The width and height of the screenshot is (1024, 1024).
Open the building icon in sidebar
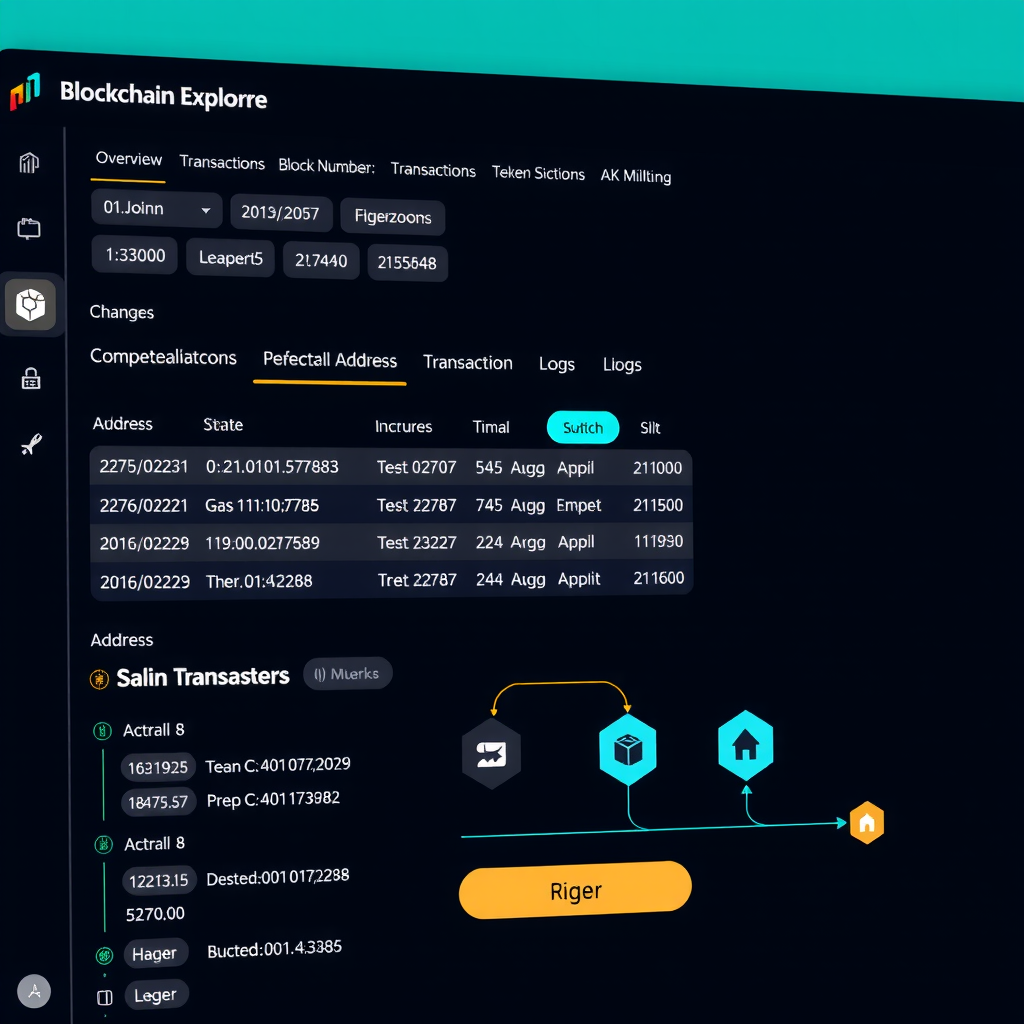click(x=29, y=163)
